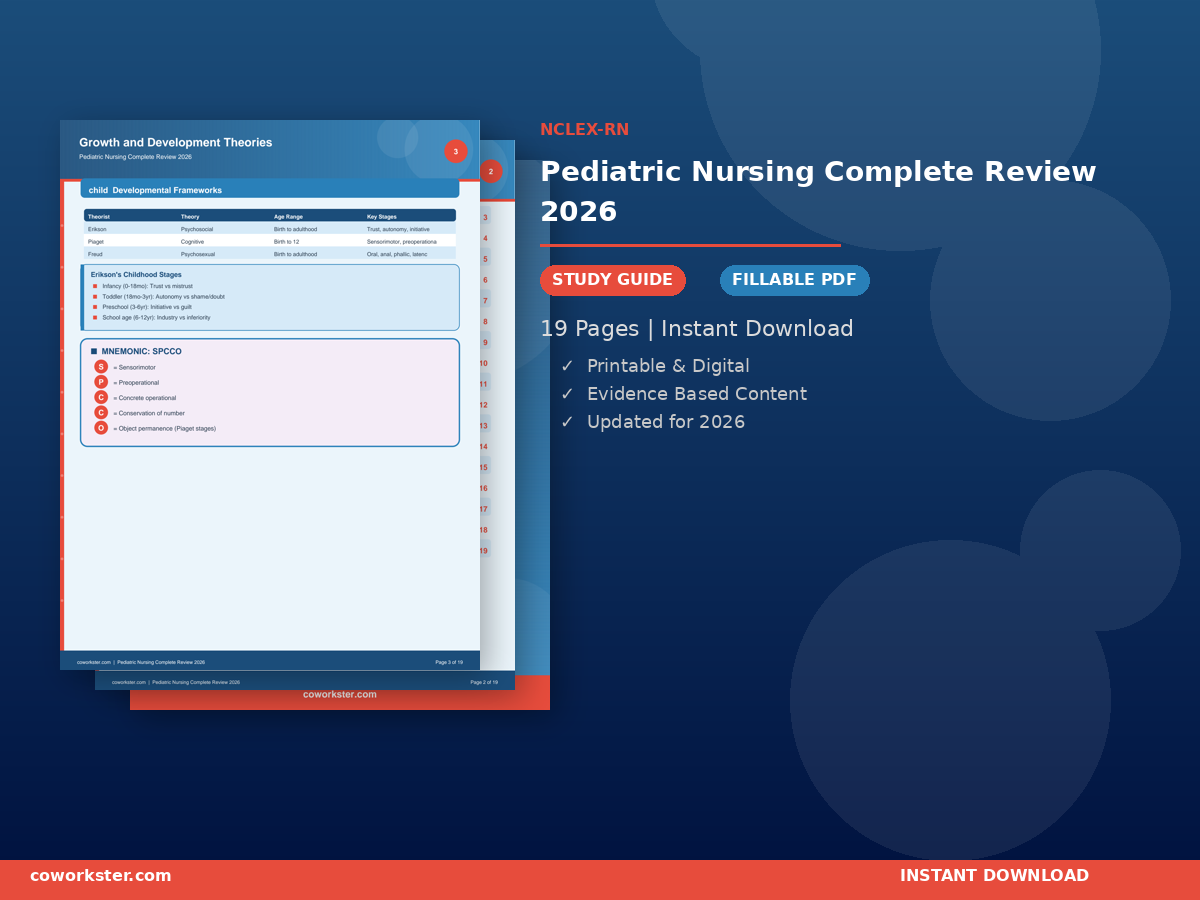Click the '= Concrete operational' mnemonic text
Screen dimensions: 1200x900
pos(144,398)
